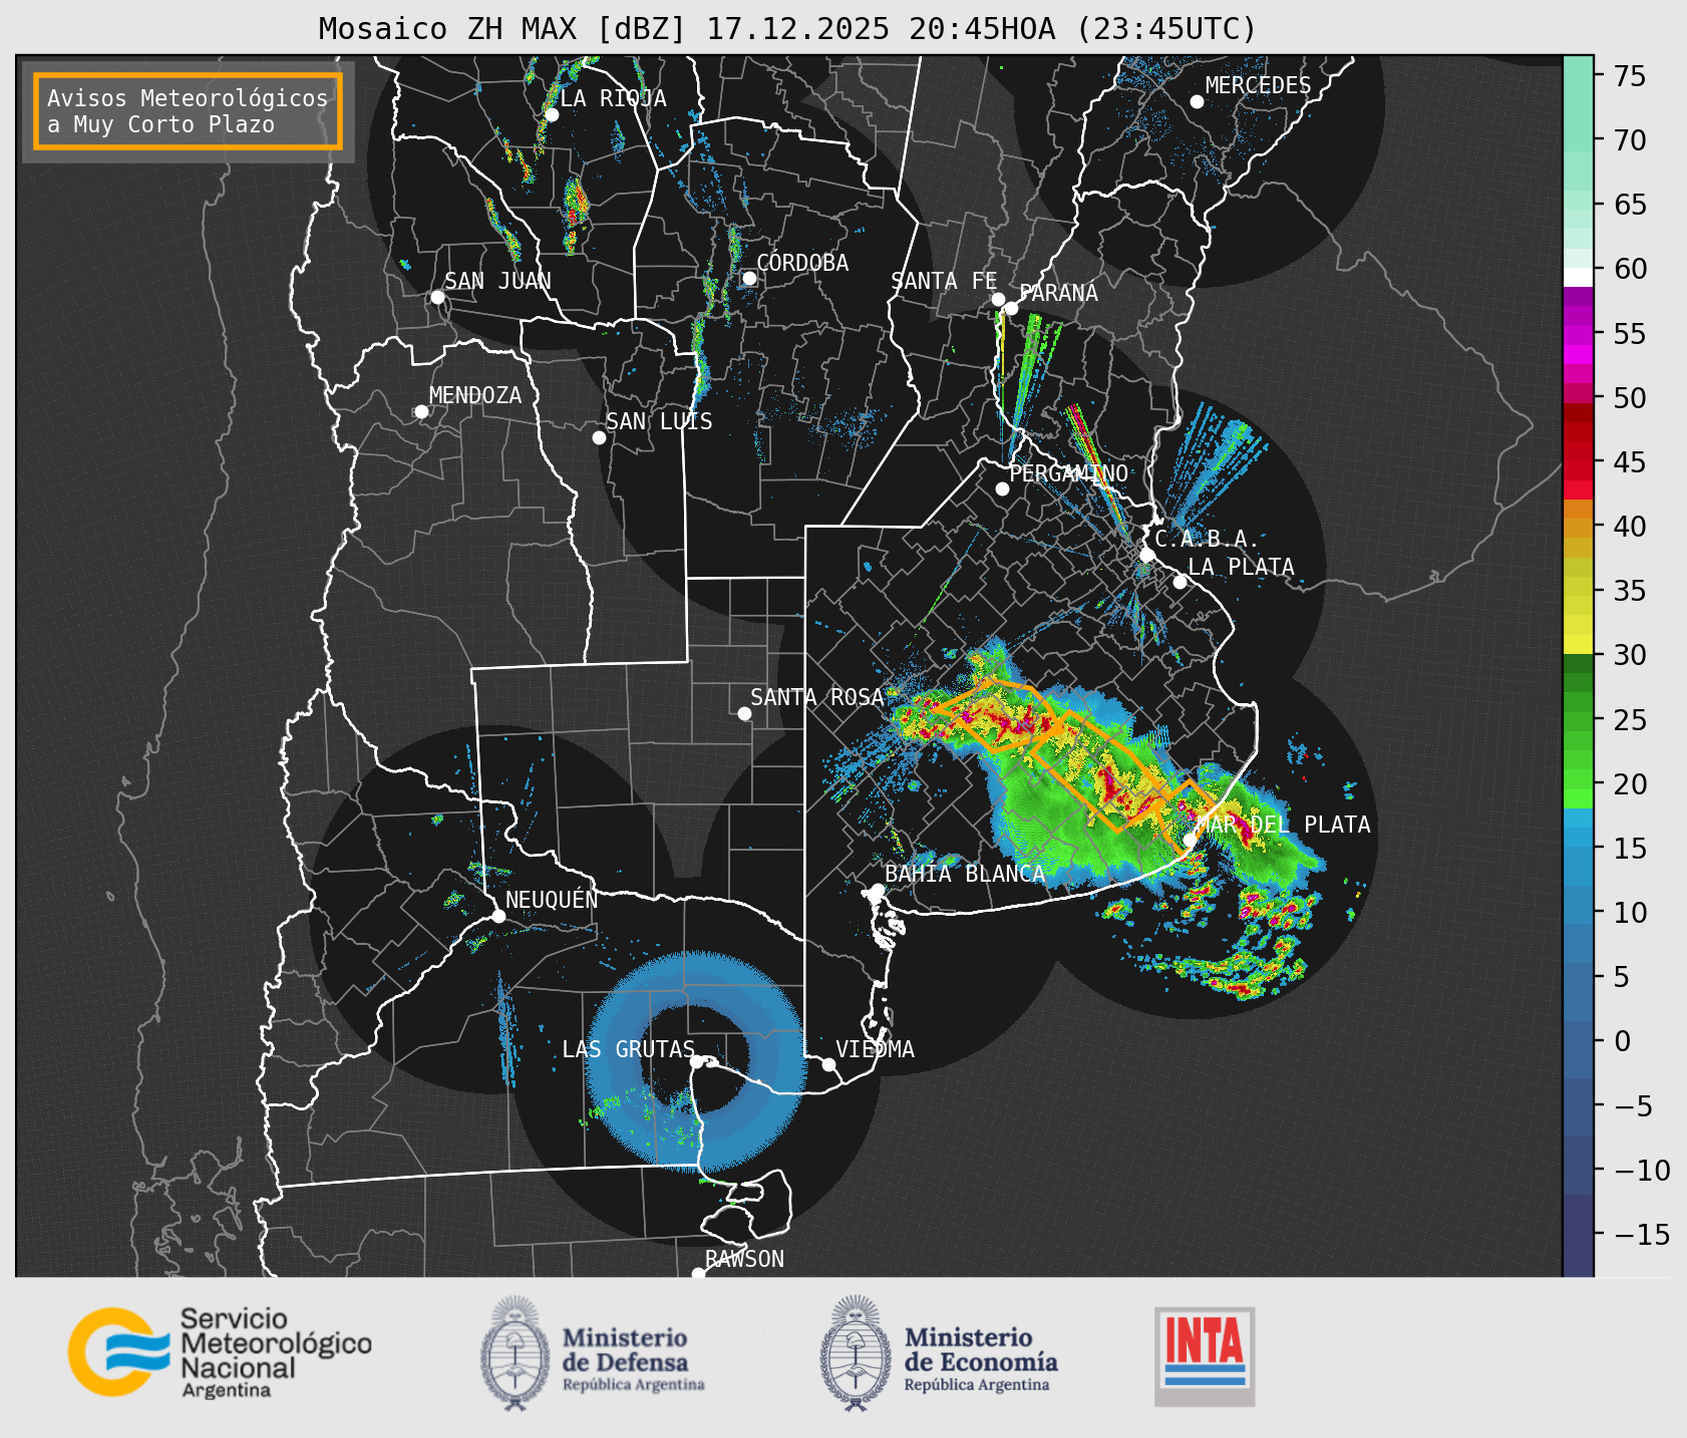Click the Avisos Meteorológicos a Muy Corto Plazo box
This screenshot has width=1687, height=1438.
tap(188, 111)
